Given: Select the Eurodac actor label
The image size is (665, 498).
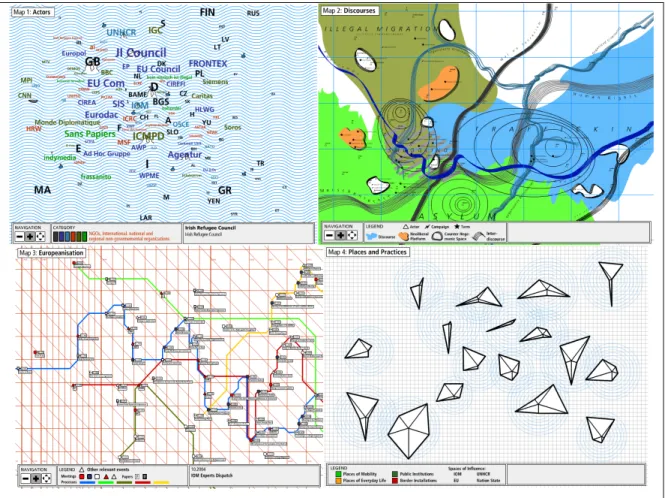Looking at the screenshot, I should tap(101, 115).
